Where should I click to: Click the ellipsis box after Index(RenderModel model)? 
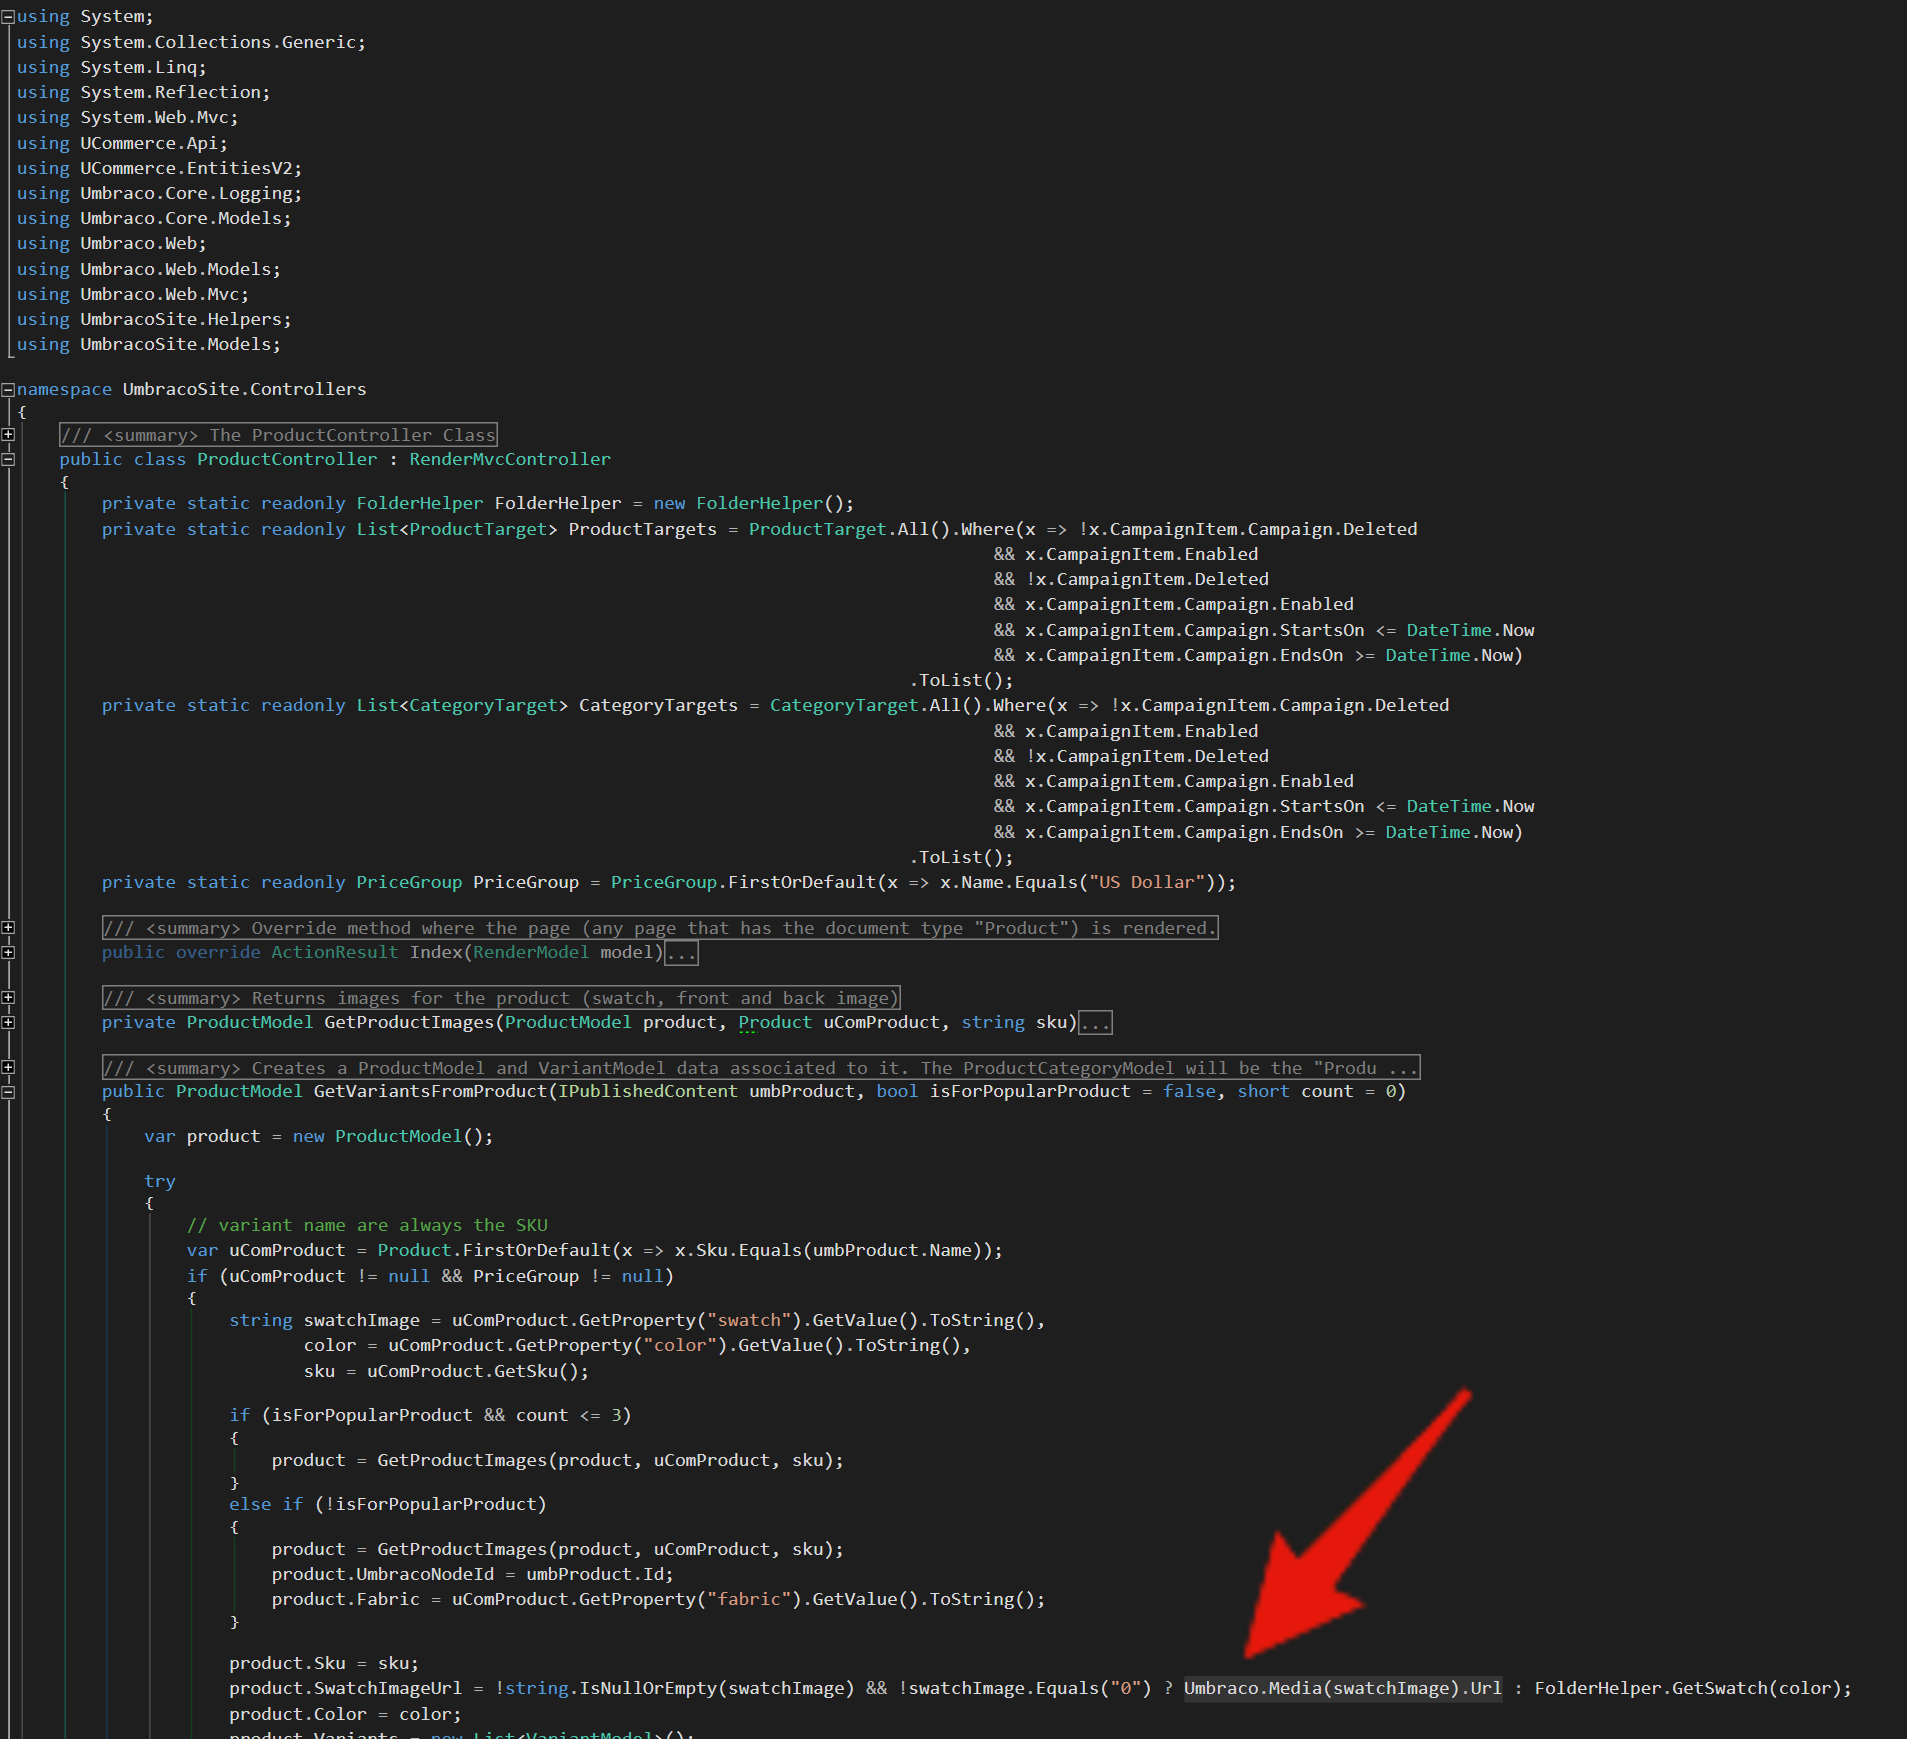pos(681,953)
